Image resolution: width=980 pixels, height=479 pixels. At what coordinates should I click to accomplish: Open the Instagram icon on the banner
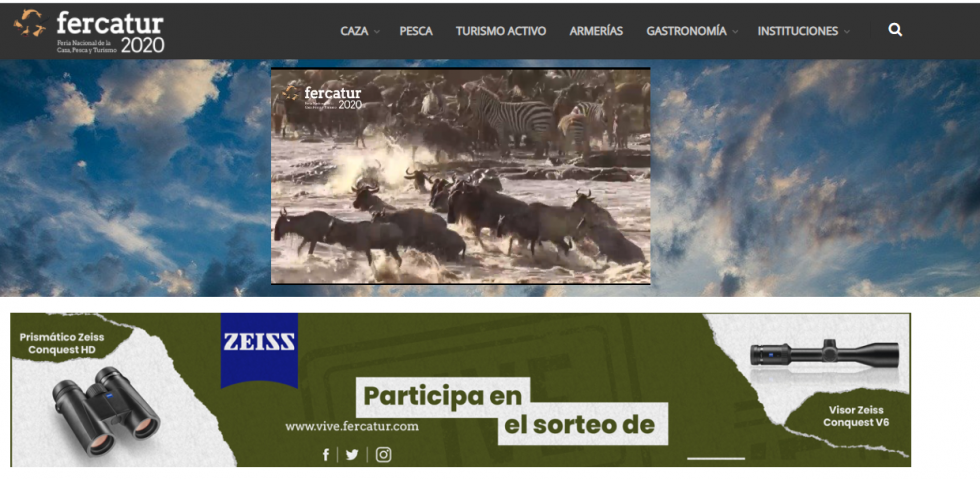383,454
